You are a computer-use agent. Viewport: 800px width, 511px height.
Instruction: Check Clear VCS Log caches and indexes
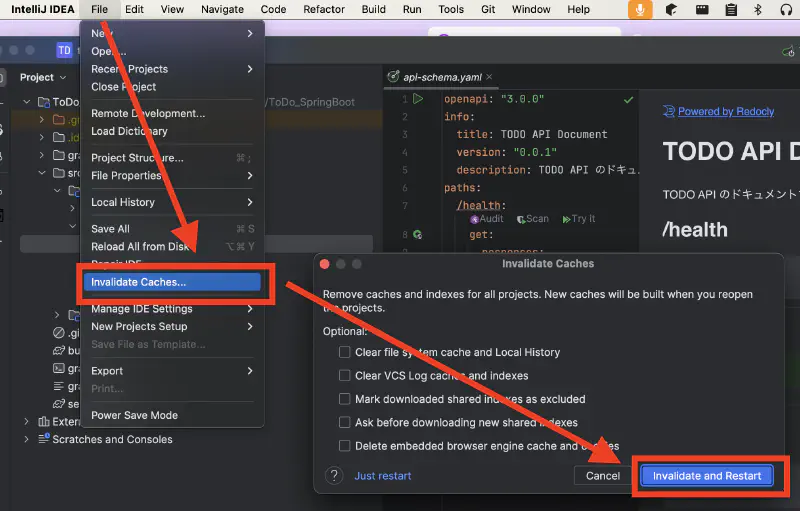[345, 376]
